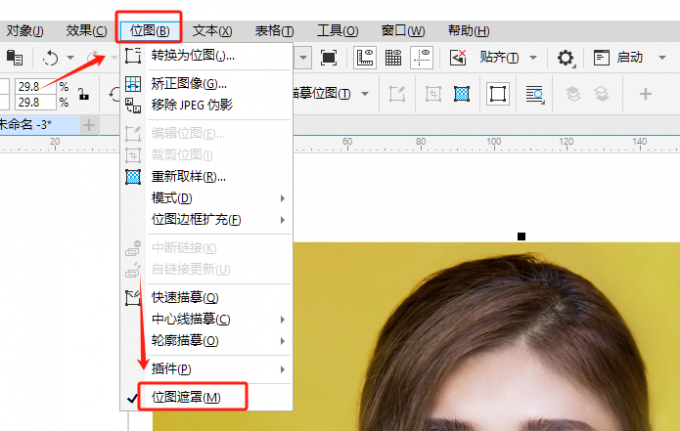This screenshot has width=680, height=431.
Task: Click the 描摹位图(T) button
Action: [322, 94]
